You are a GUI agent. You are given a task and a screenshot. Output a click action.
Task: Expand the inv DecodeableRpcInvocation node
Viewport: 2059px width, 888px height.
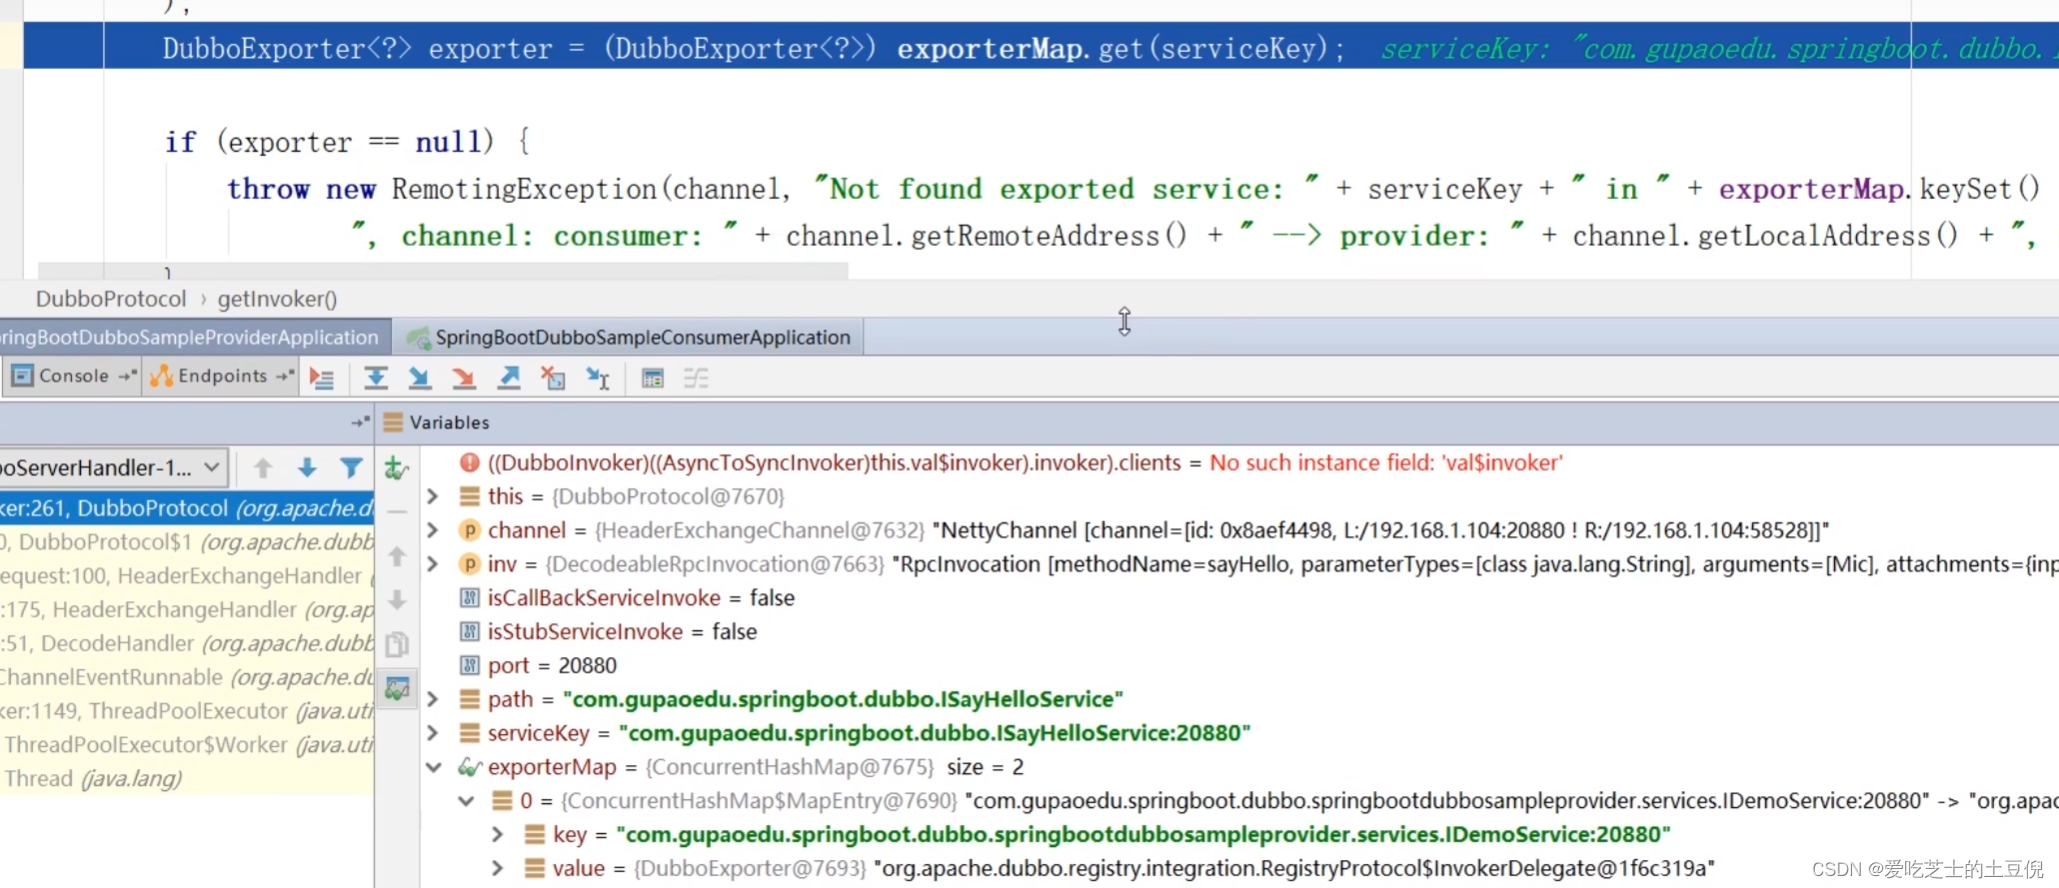[x=433, y=564]
